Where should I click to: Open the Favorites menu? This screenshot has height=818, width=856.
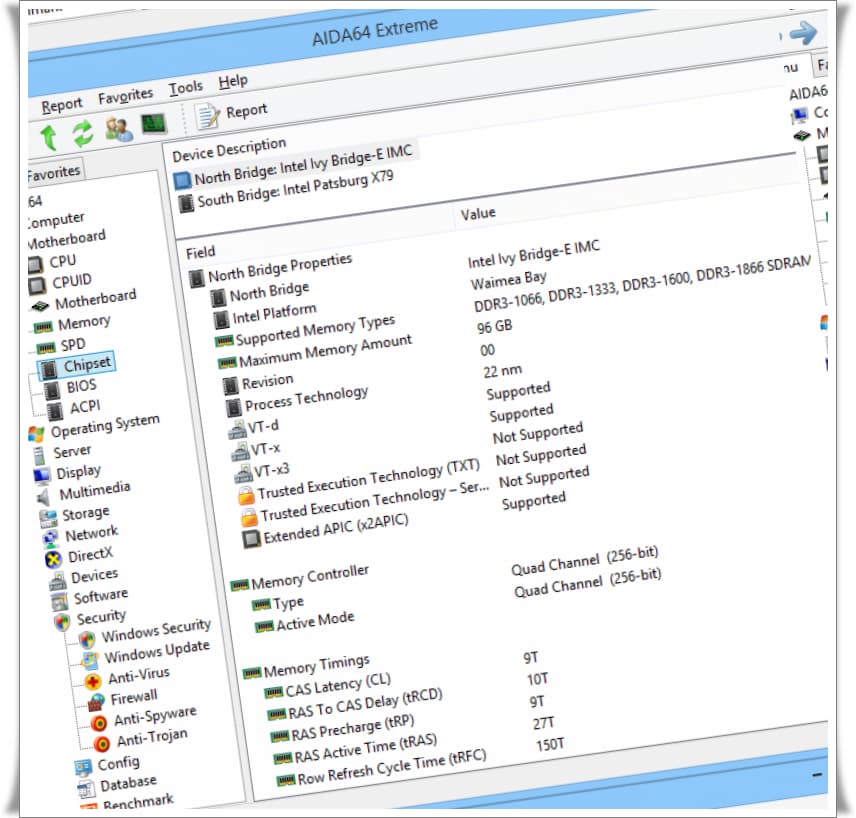pos(125,96)
